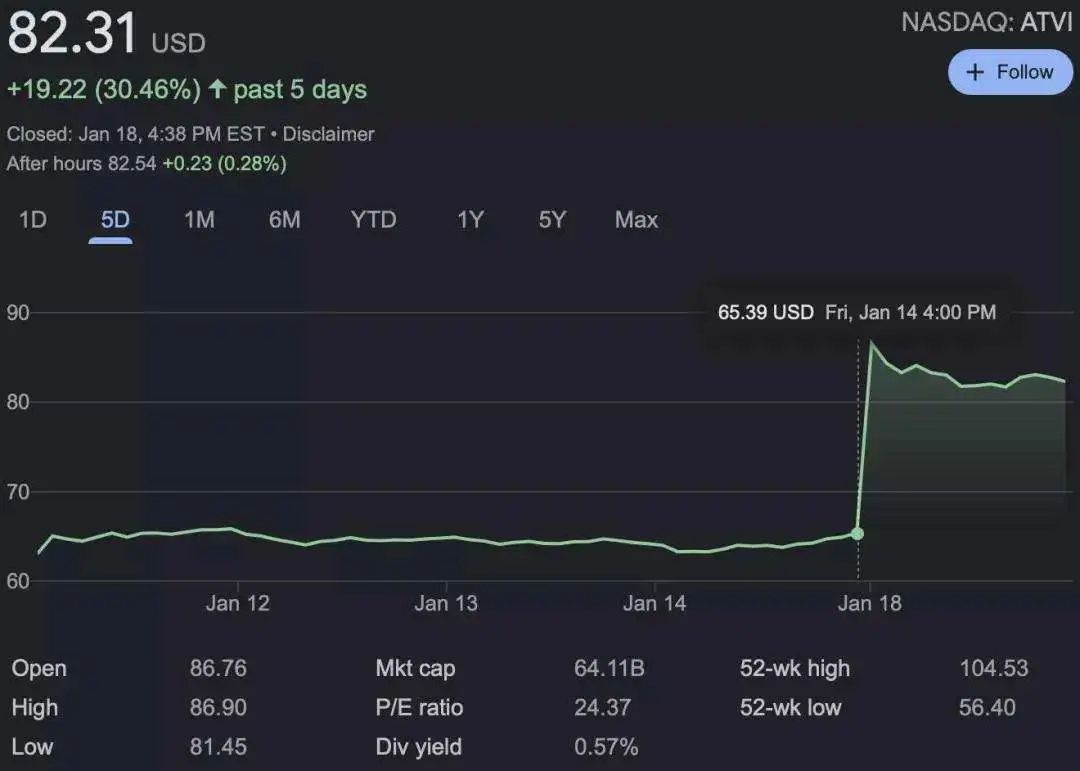Click the 90 y-axis label
The width and height of the screenshot is (1080, 771).
click(19, 313)
